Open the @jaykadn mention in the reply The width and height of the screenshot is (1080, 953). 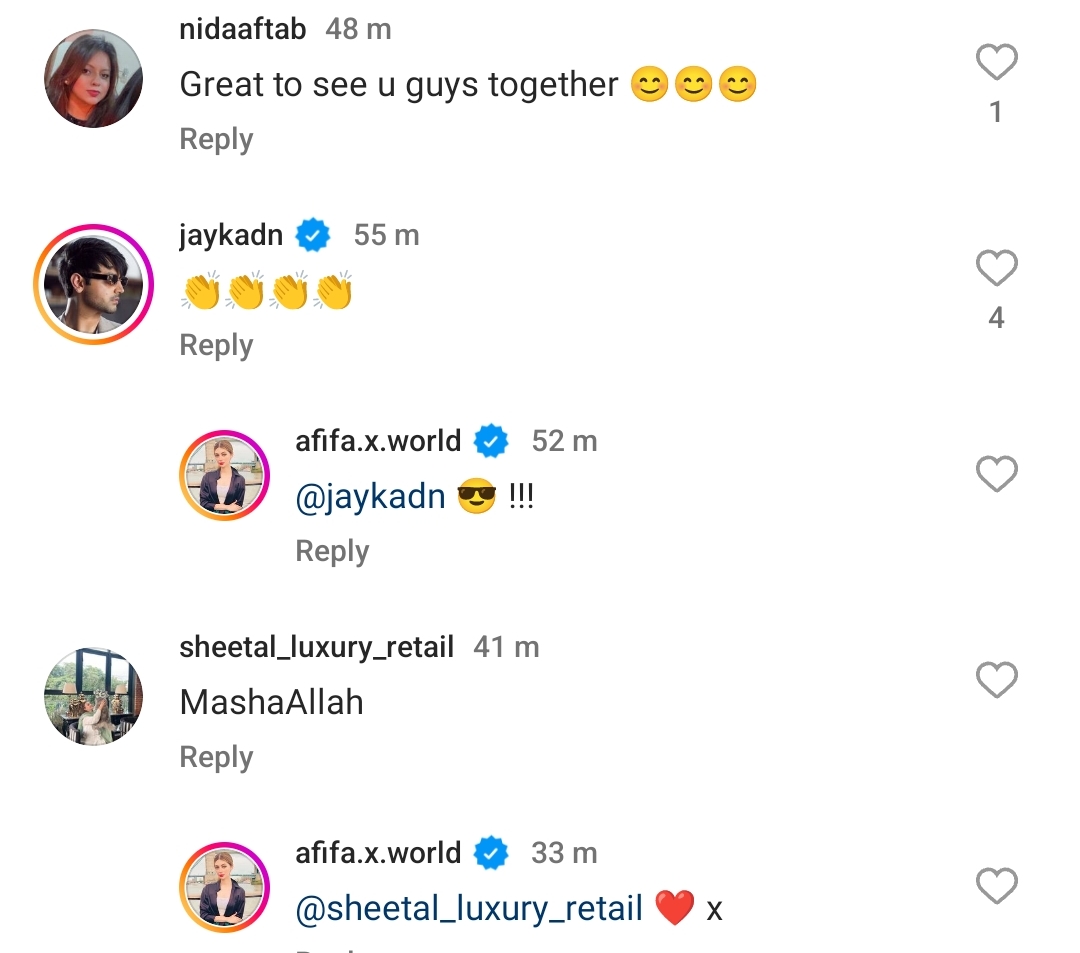(370, 496)
